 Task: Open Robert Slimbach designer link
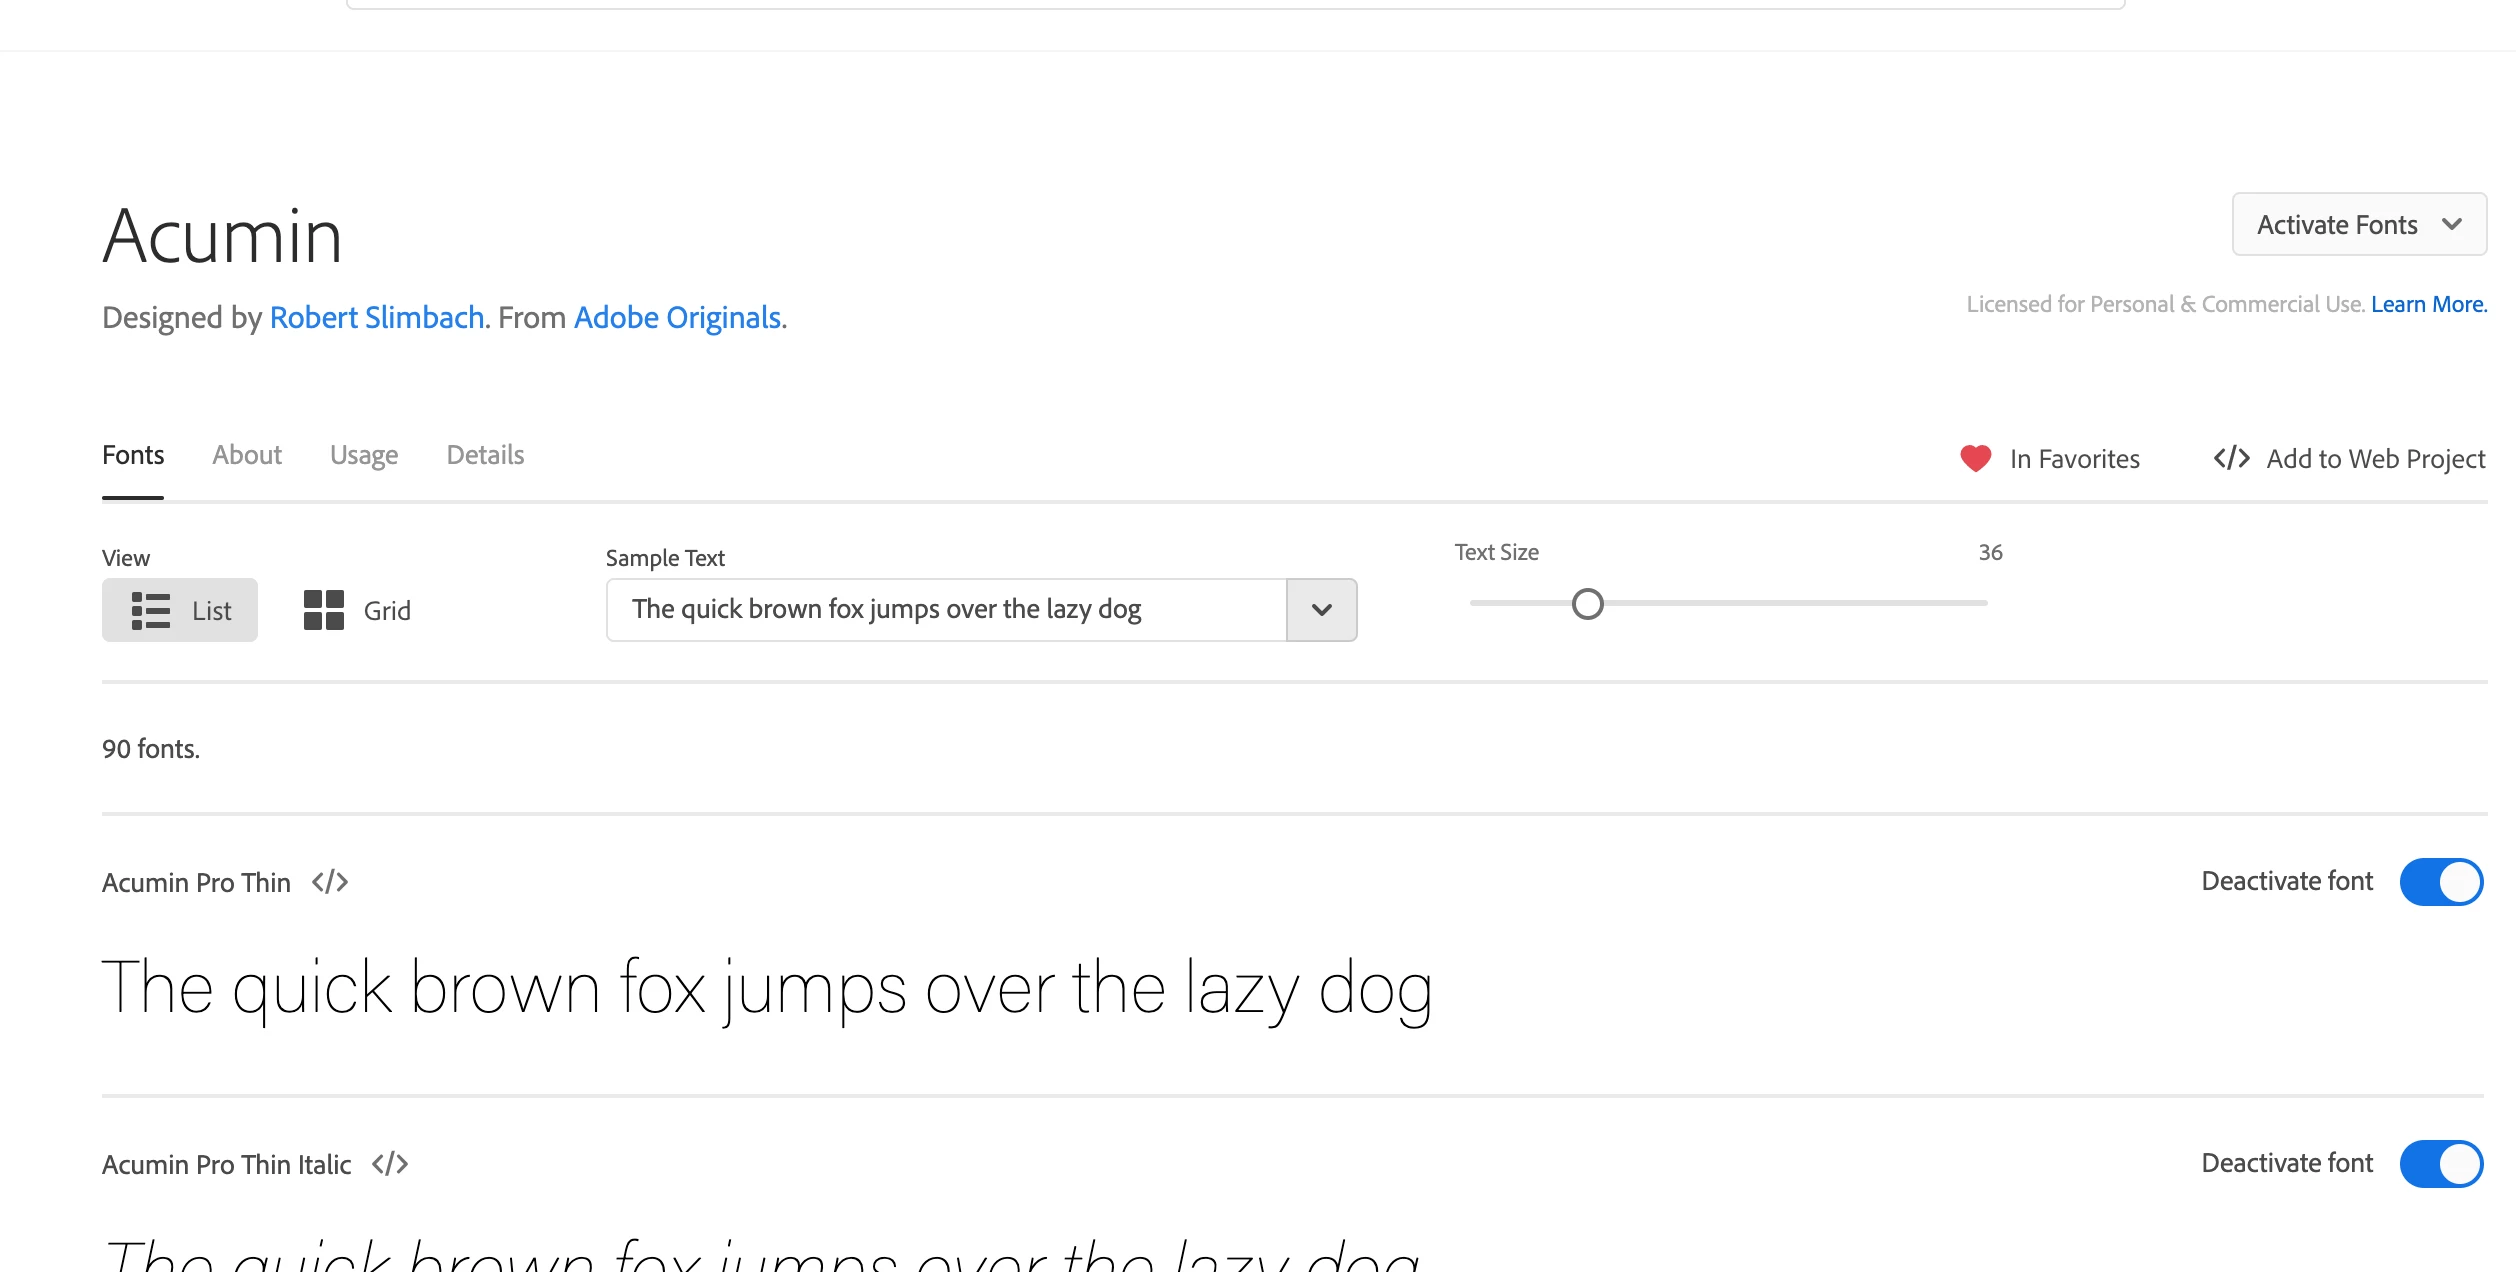click(x=377, y=318)
